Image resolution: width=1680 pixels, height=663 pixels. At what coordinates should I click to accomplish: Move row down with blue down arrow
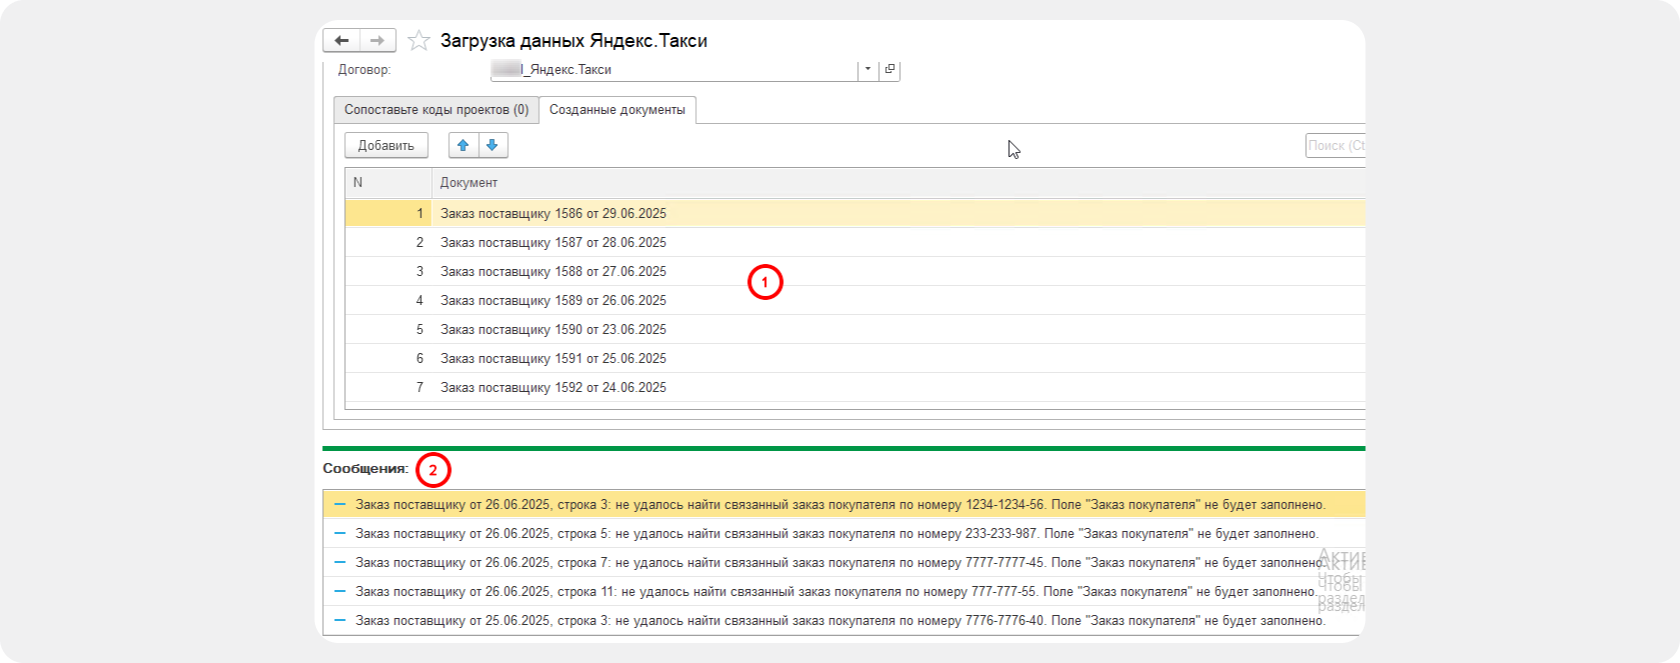tap(492, 145)
